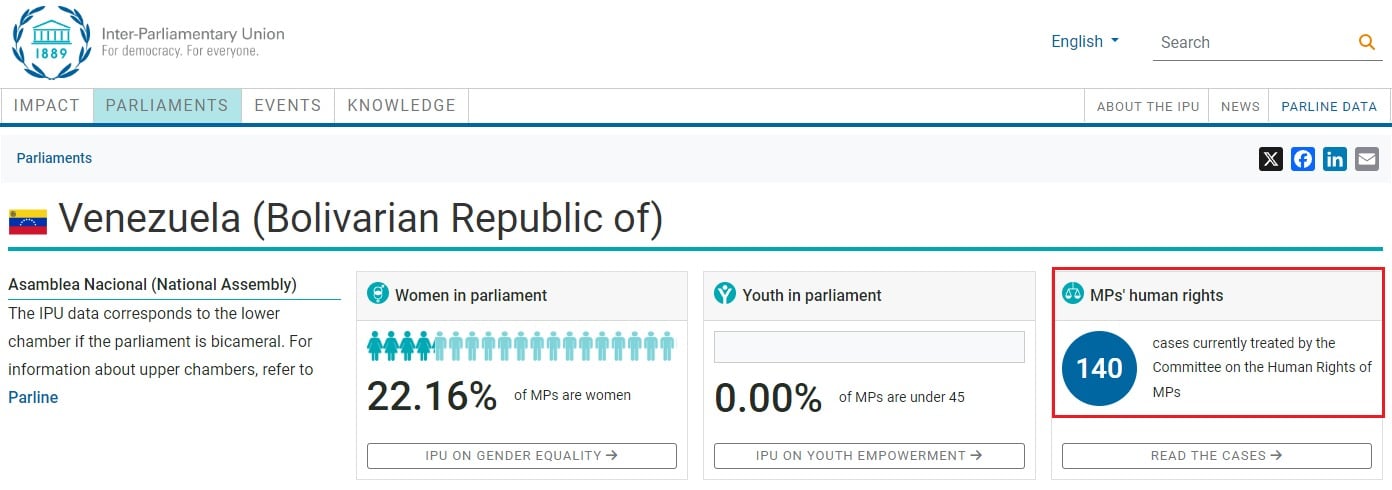This screenshot has width=1392, height=490.
Task: Open the English language dropdown
Action: [1085, 42]
